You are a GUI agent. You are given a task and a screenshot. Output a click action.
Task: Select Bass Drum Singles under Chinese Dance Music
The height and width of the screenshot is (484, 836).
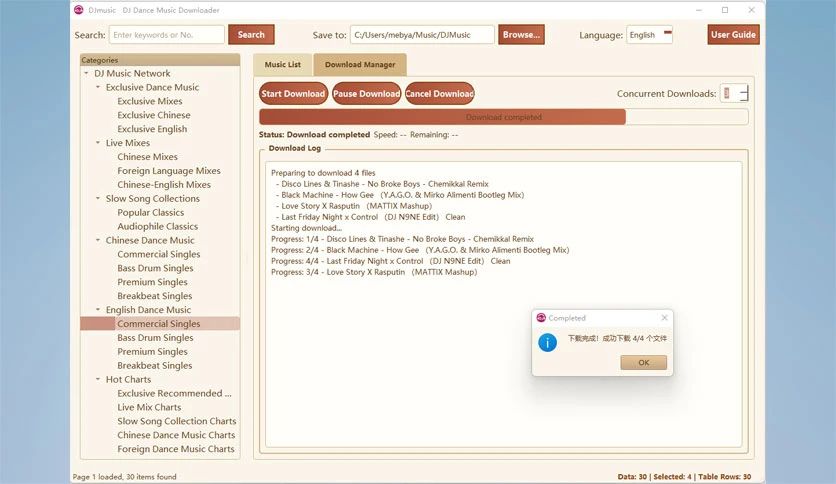pos(155,268)
